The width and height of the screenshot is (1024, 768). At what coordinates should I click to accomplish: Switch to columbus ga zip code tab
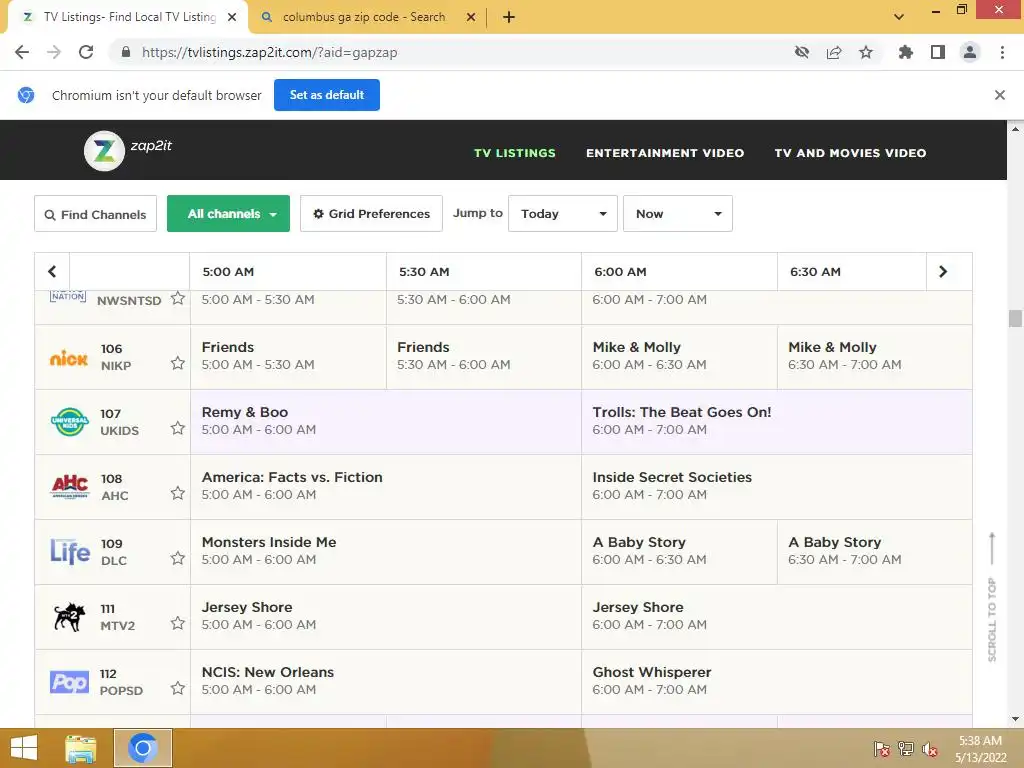coord(363,17)
